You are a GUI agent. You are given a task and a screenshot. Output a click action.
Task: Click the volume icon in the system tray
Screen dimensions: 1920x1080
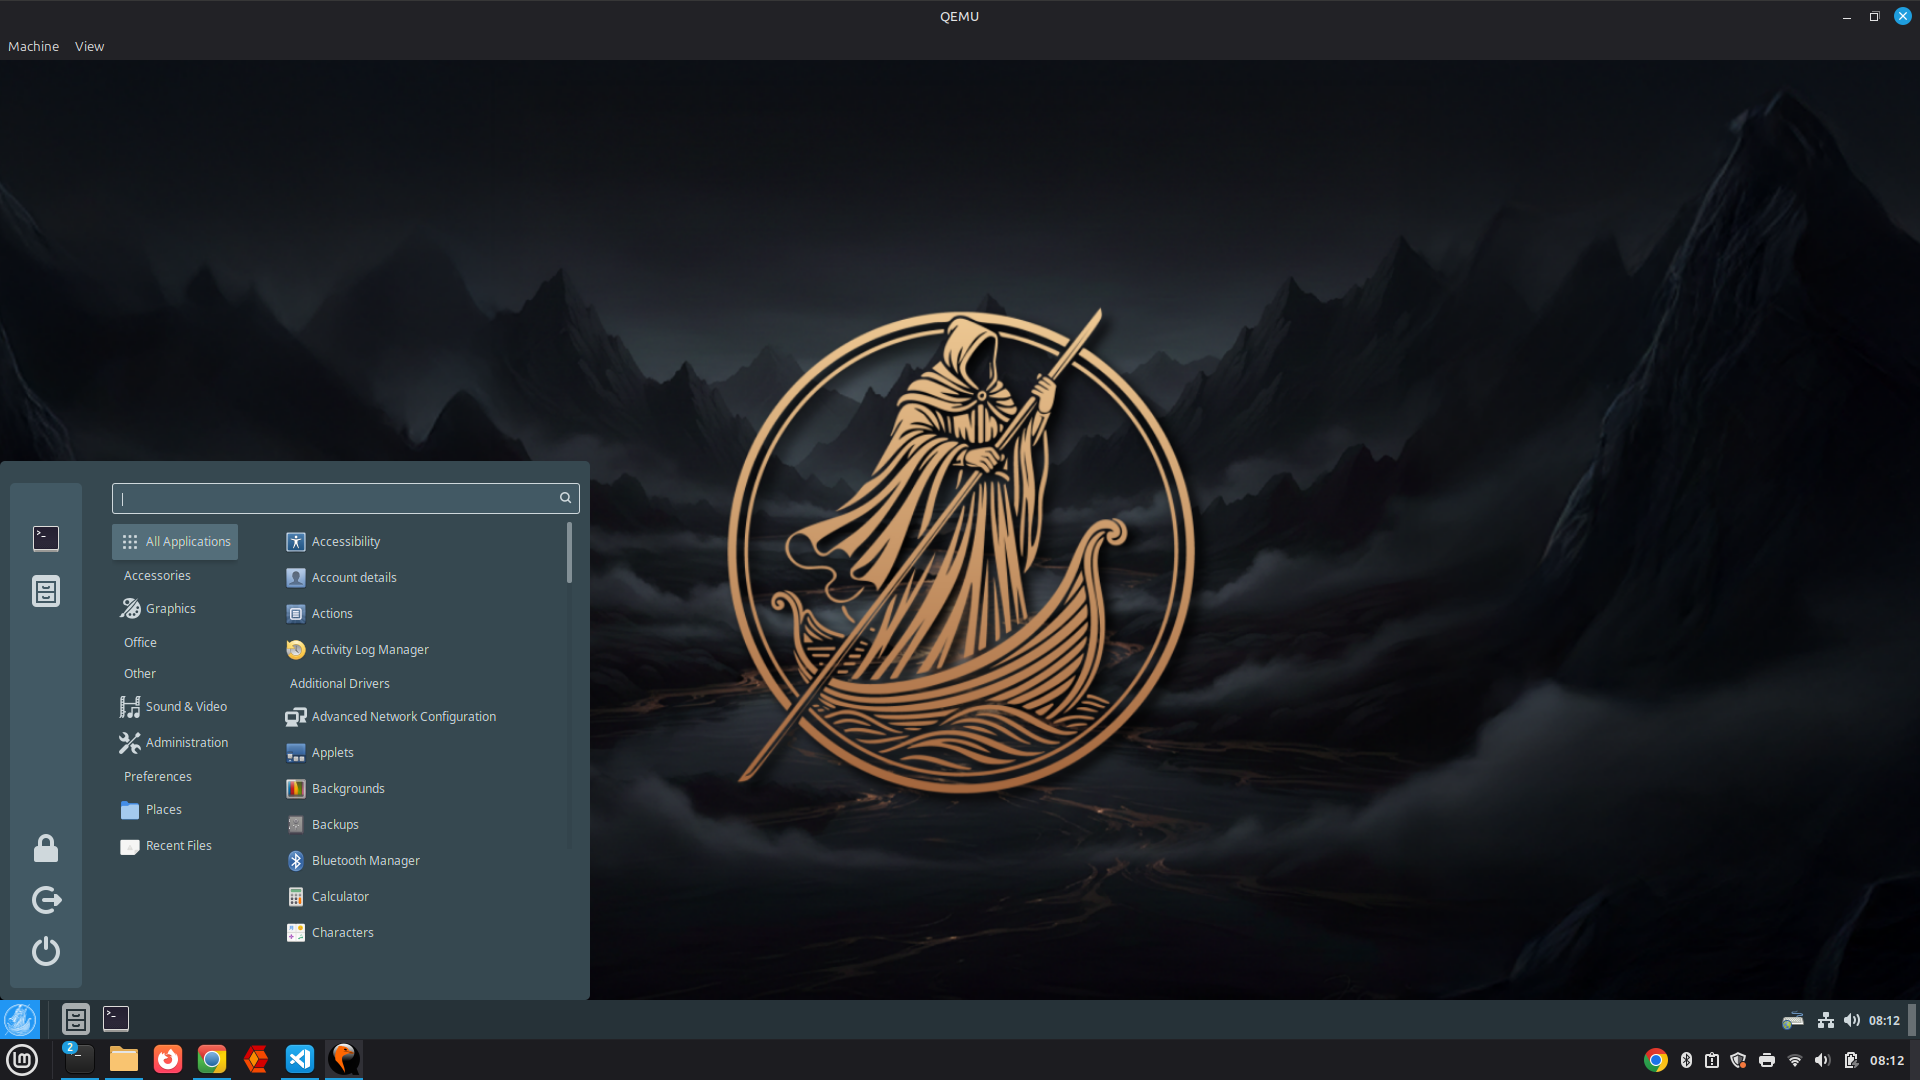click(1823, 1059)
